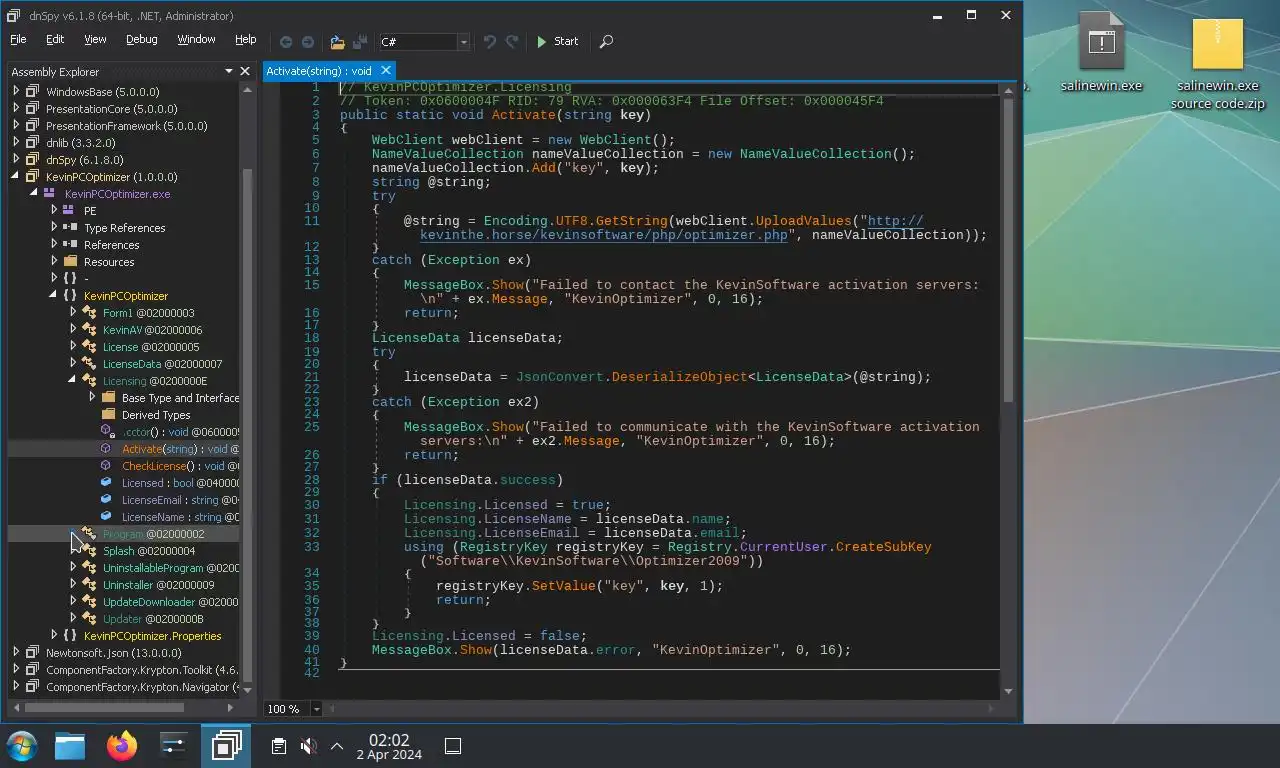The width and height of the screenshot is (1280, 768).
Task: Click the code editor vertical scrollbar
Action: click(x=1007, y=250)
